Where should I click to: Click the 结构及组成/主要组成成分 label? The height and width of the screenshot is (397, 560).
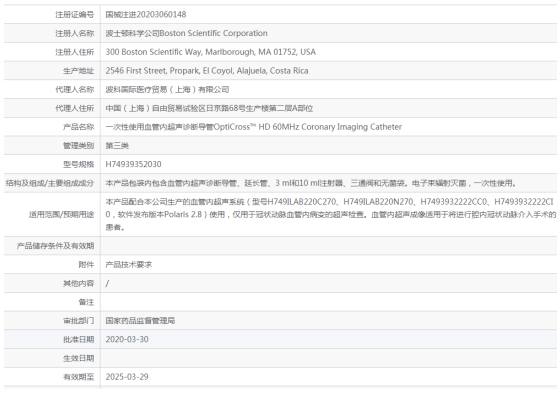50,183
